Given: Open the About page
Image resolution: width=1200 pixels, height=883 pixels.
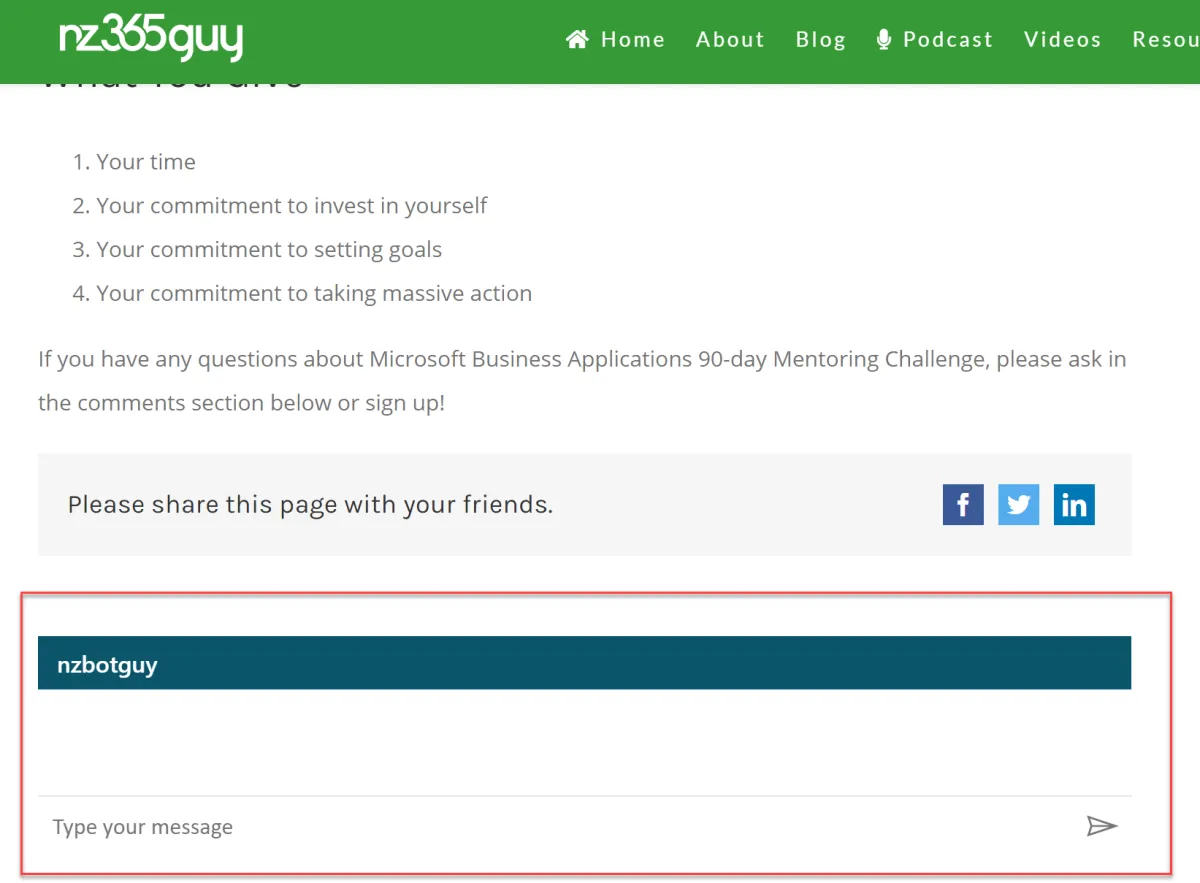Looking at the screenshot, I should pyautogui.click(x=730, y=39).
